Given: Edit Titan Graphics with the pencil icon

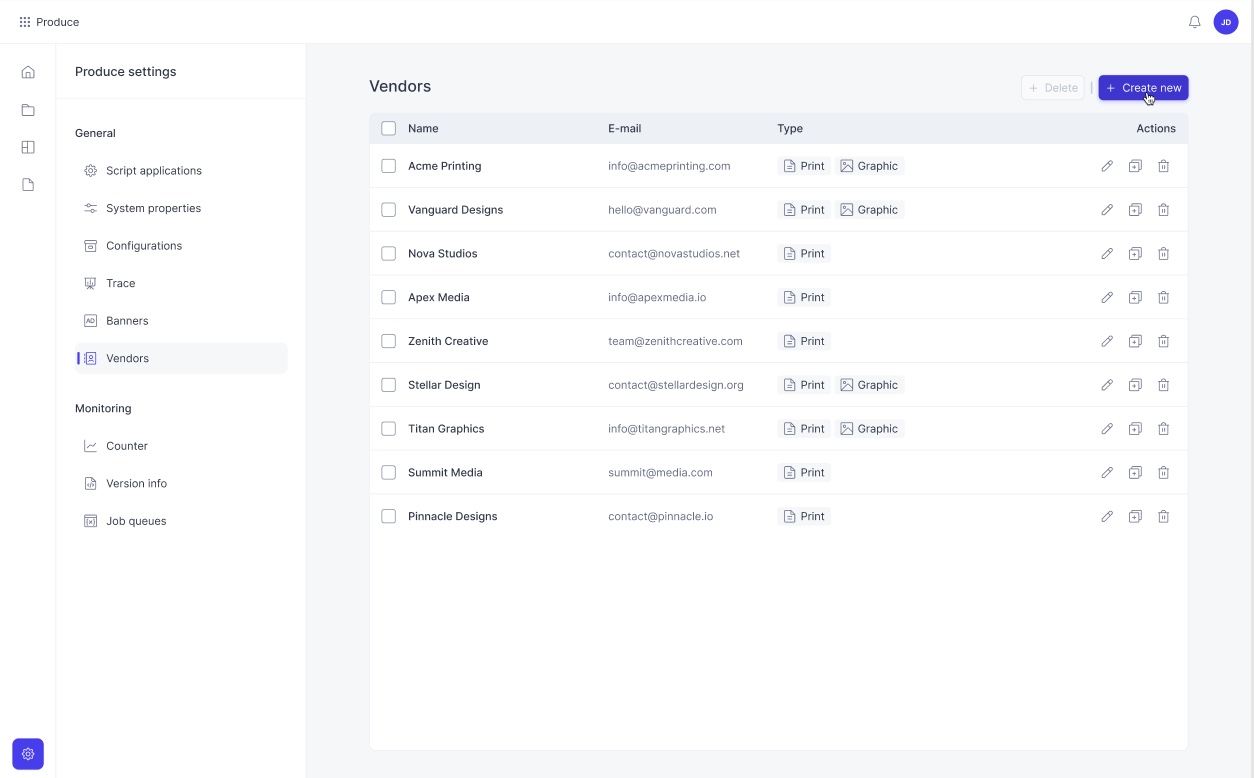Looking at the screenshot, I should tap(1107, 429).
